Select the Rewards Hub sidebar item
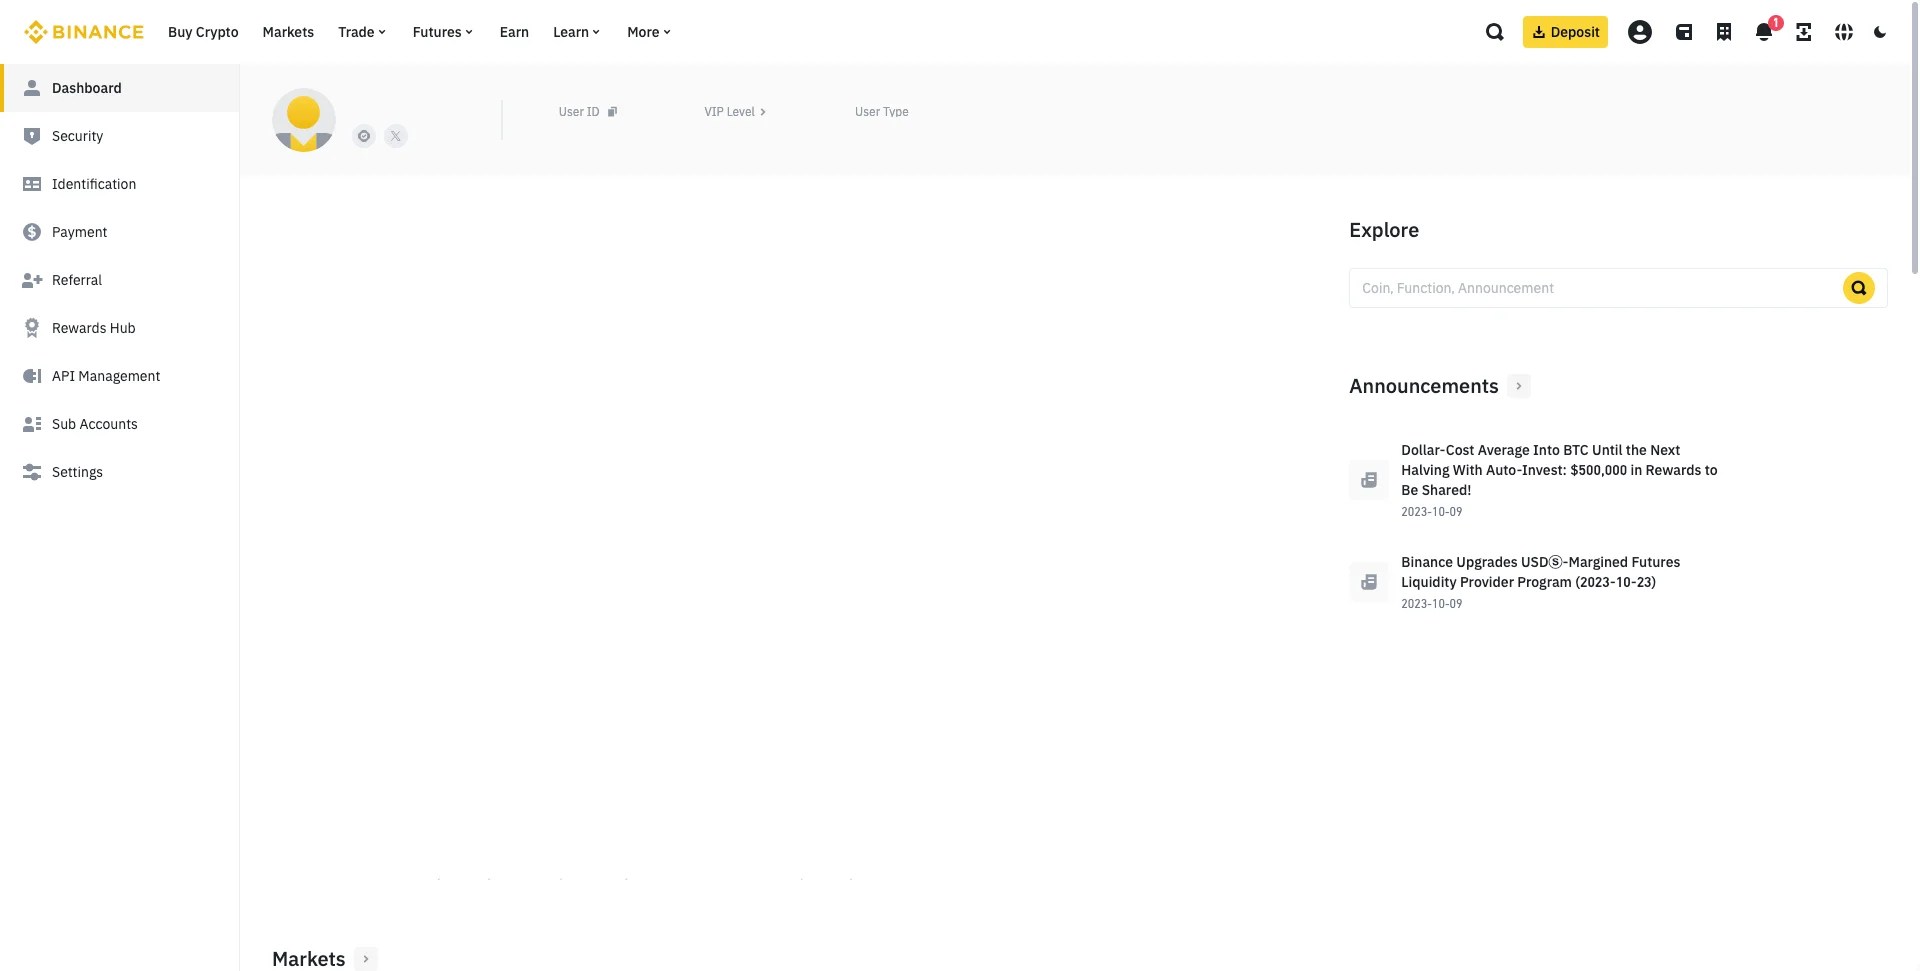1920x971 pixels. pos(93,327)
